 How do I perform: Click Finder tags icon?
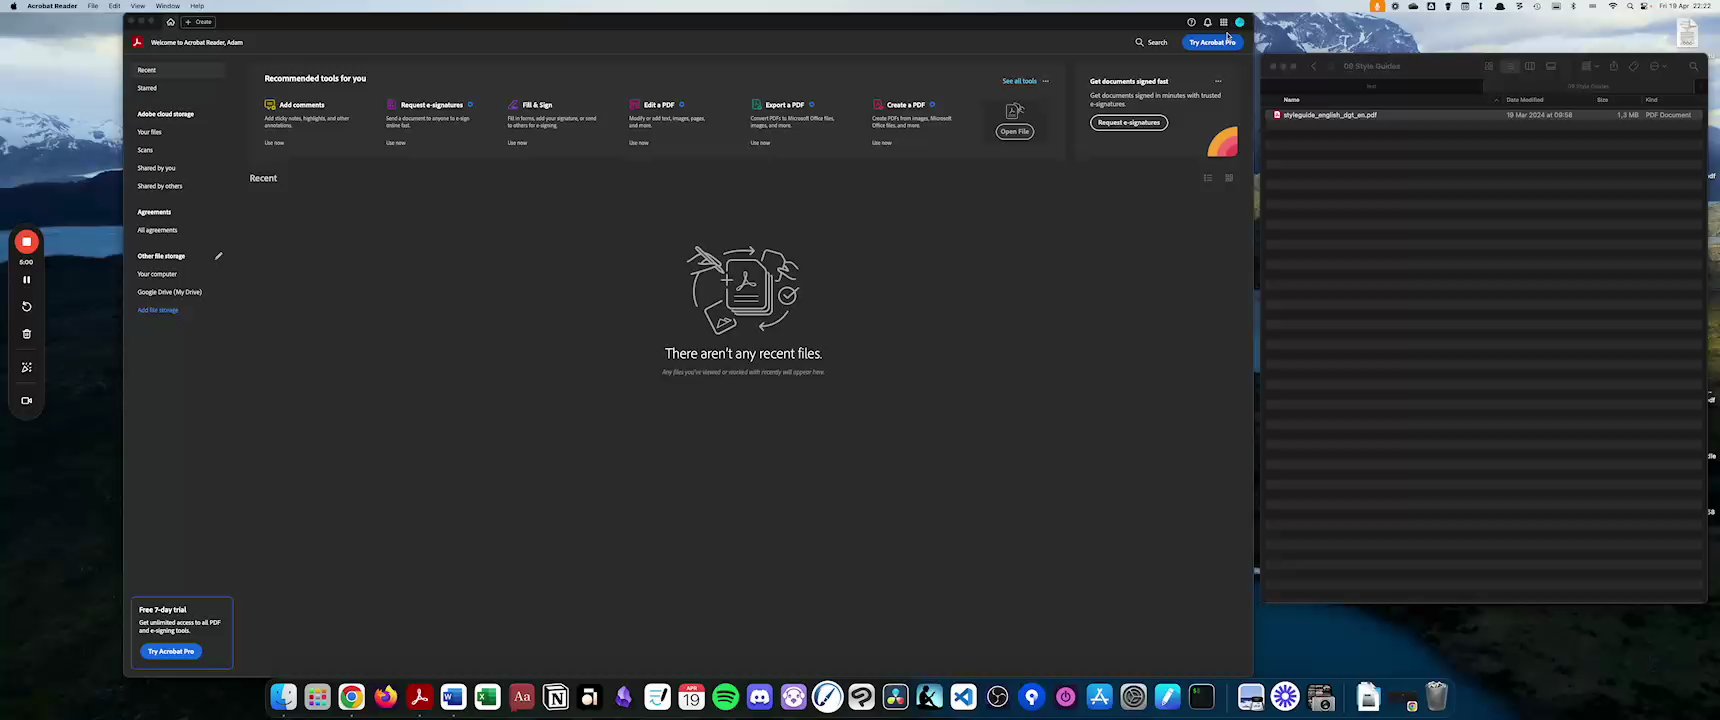click(x=1634, y=66)
